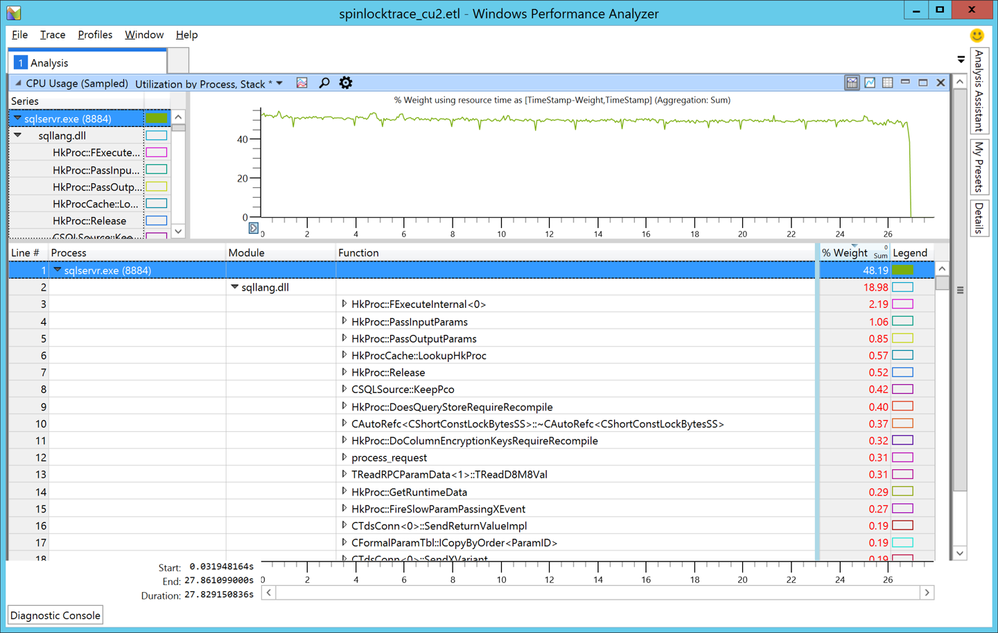The height and width of the screenshot is (633, 998).
Task: Switch to graph and table display mode
Action: 852,83
